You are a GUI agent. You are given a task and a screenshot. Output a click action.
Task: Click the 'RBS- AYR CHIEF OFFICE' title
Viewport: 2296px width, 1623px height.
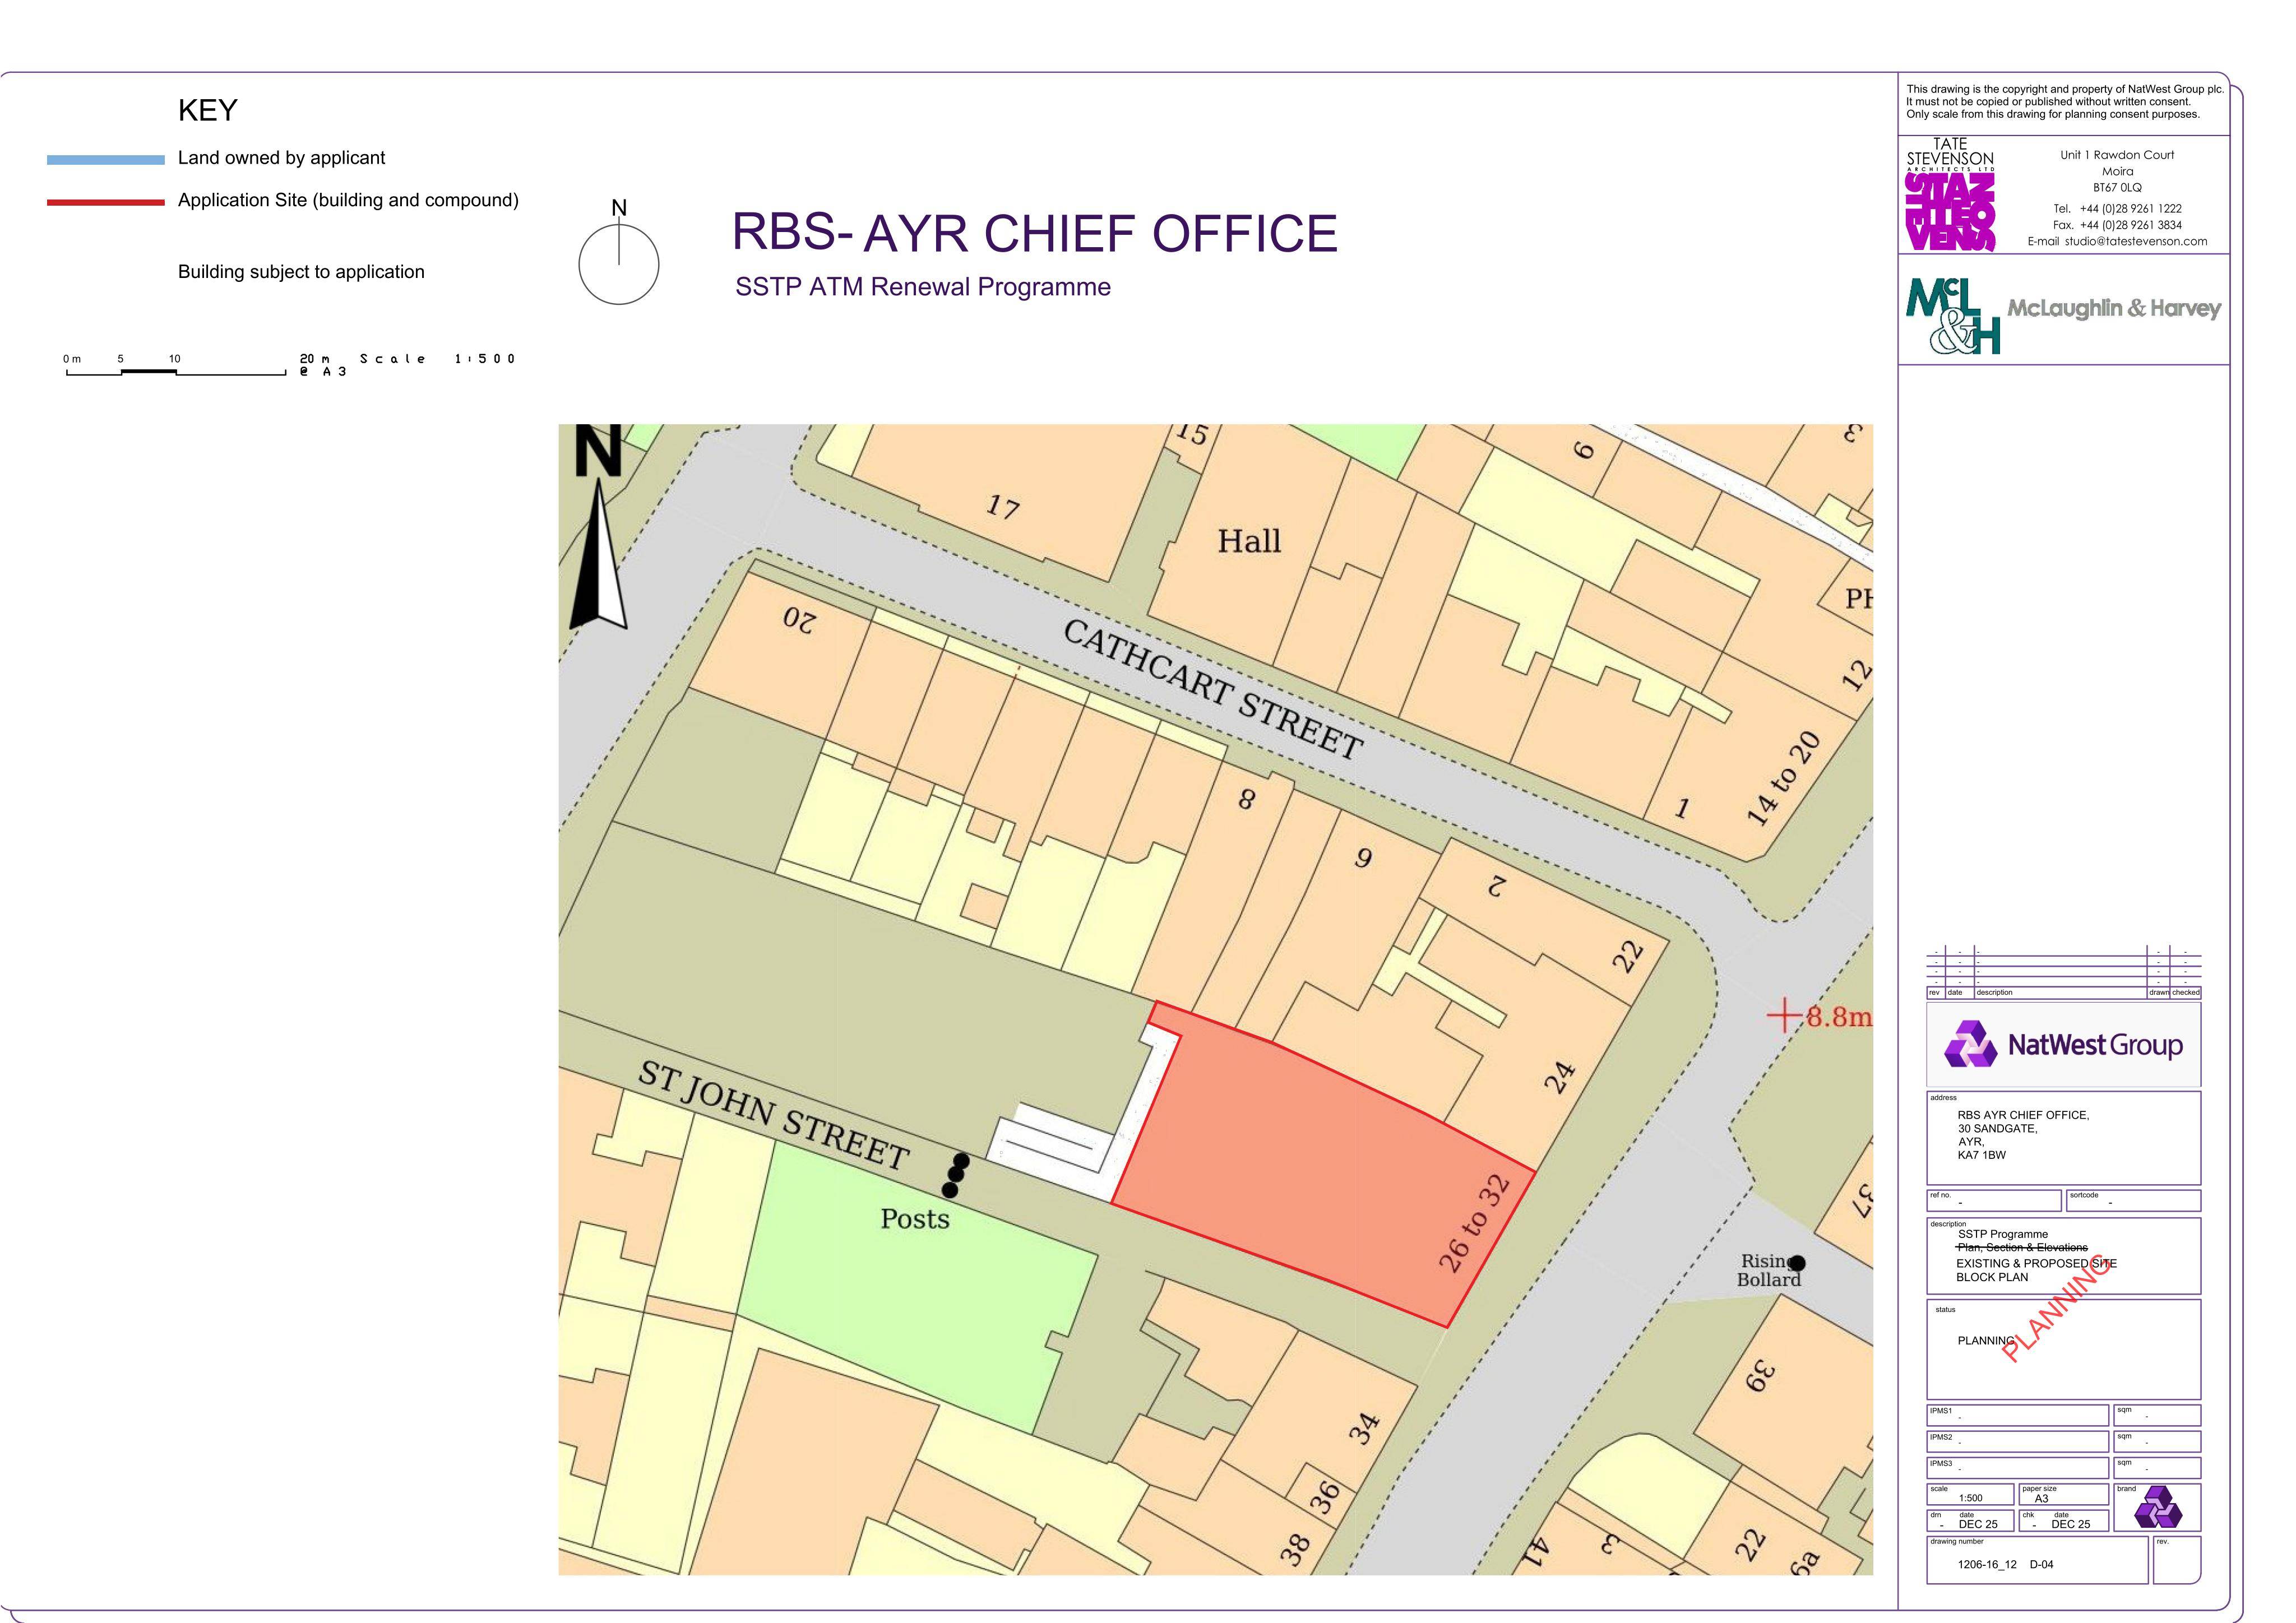click(x=1034, y=232)
